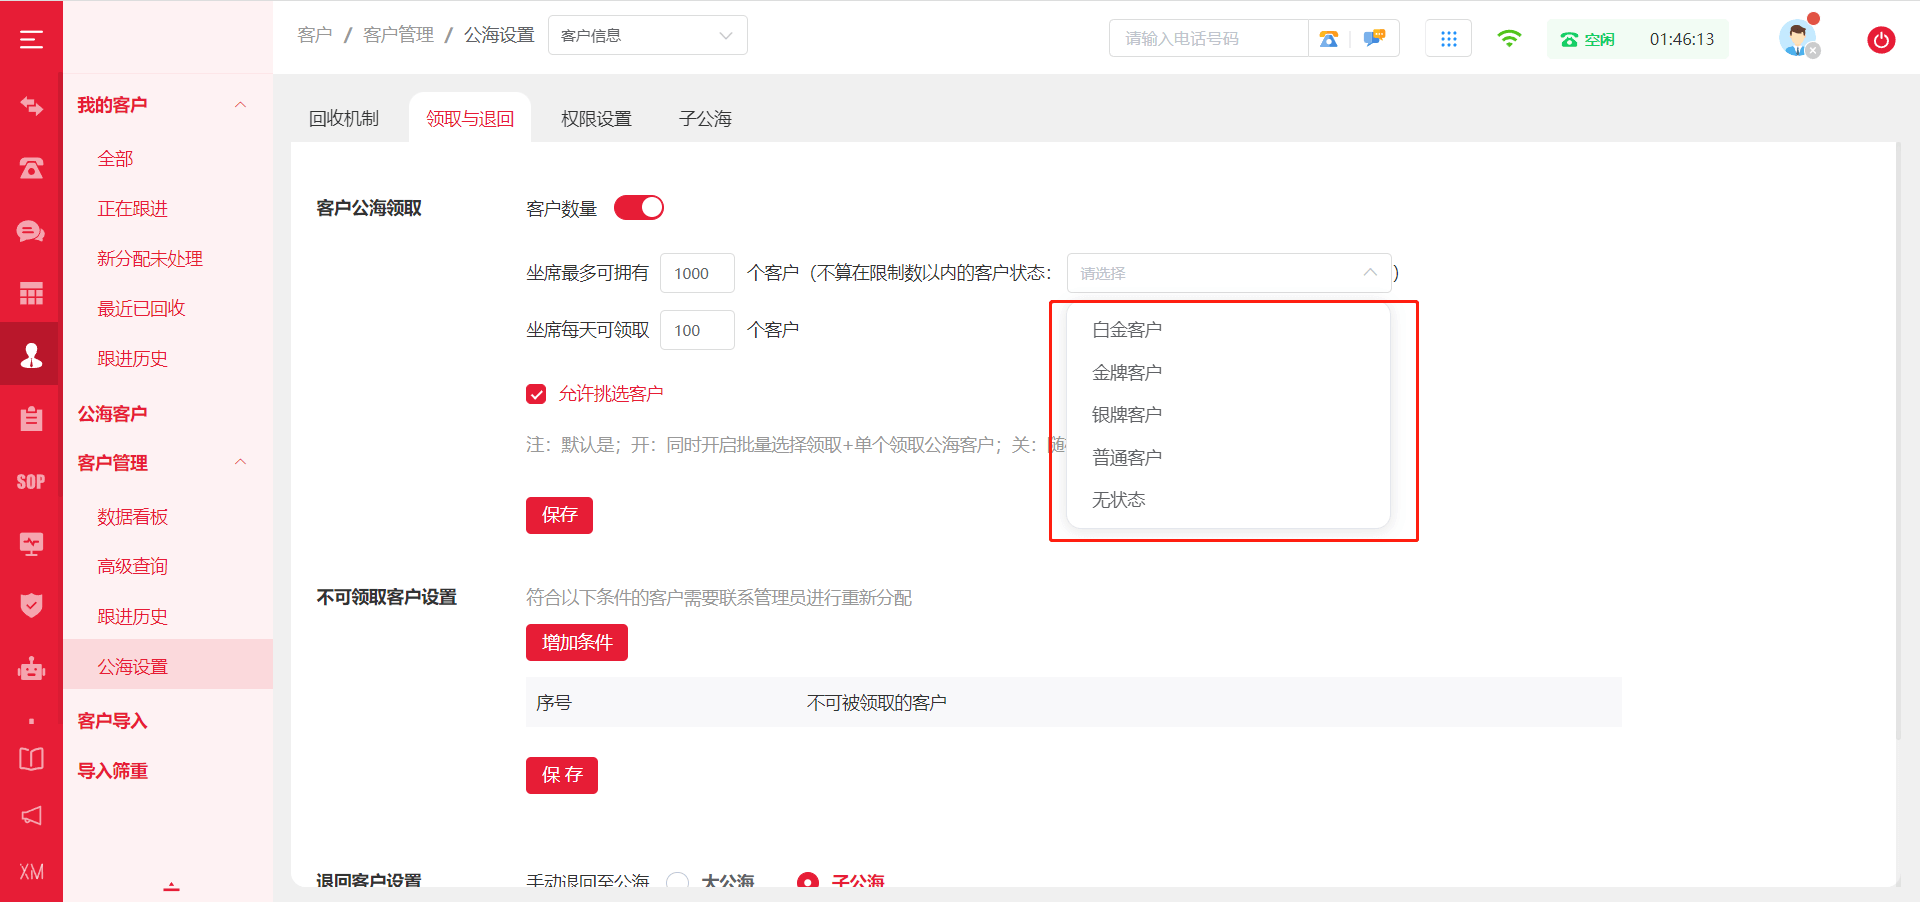
Task: Open 最近已回收 in the sidebar
Action: (x=141, y=309)
